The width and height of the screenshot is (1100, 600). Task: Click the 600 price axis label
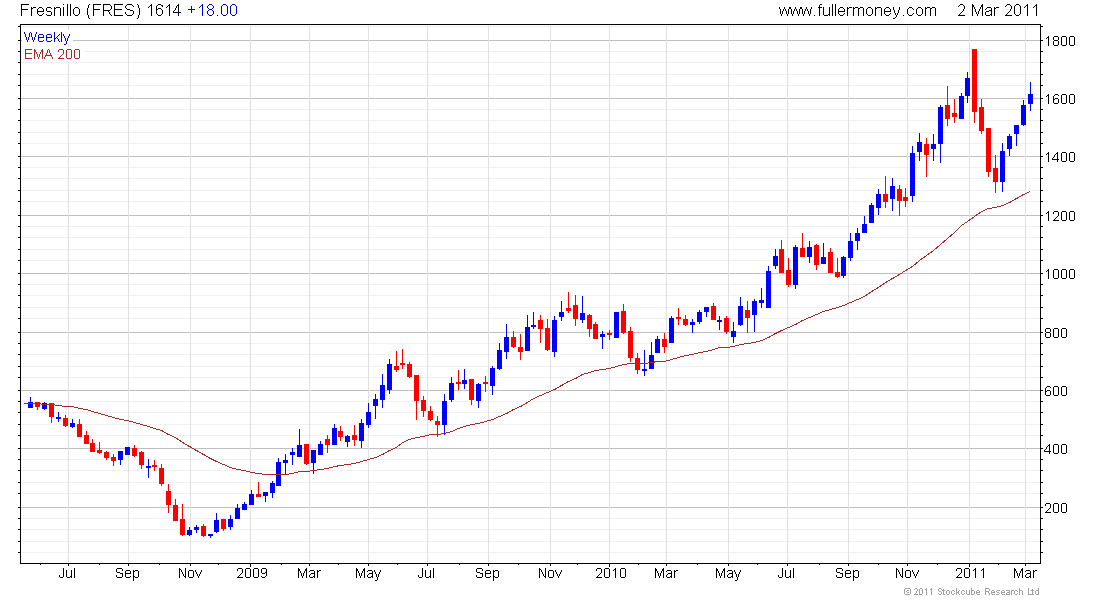click(1057, 391)
